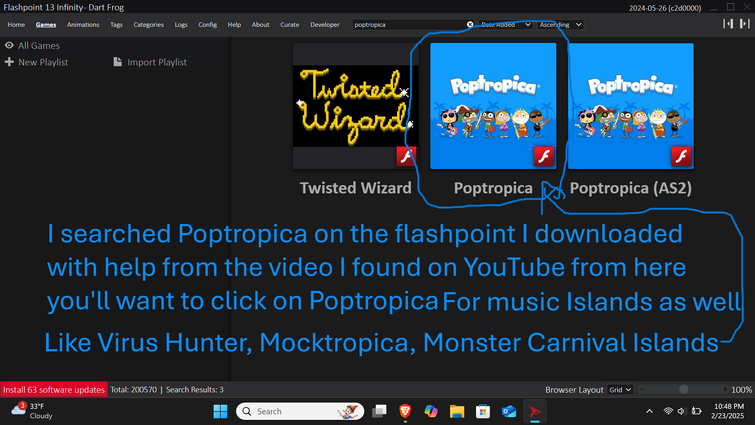Click the Flash icon on Poptropica (AS2)
Screen dimensions: 755x425
681,156
